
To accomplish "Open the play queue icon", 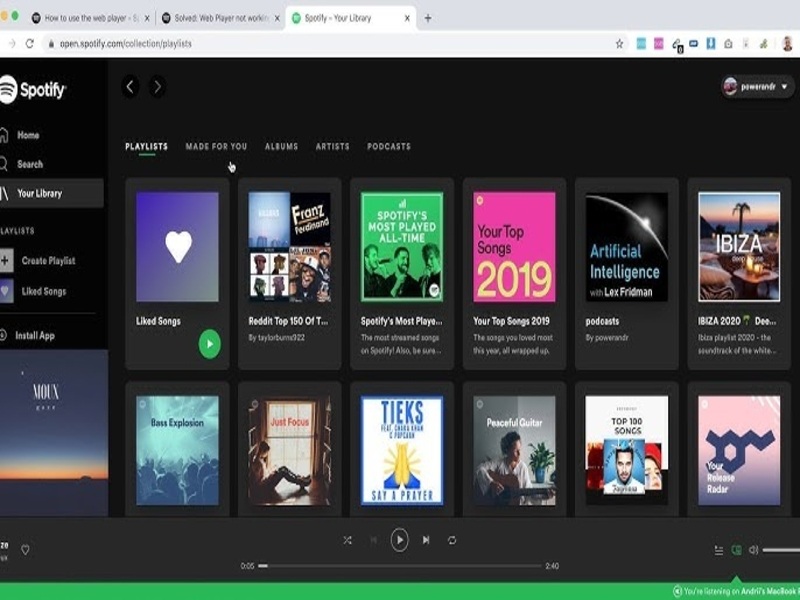I will (x=718, y=550).
